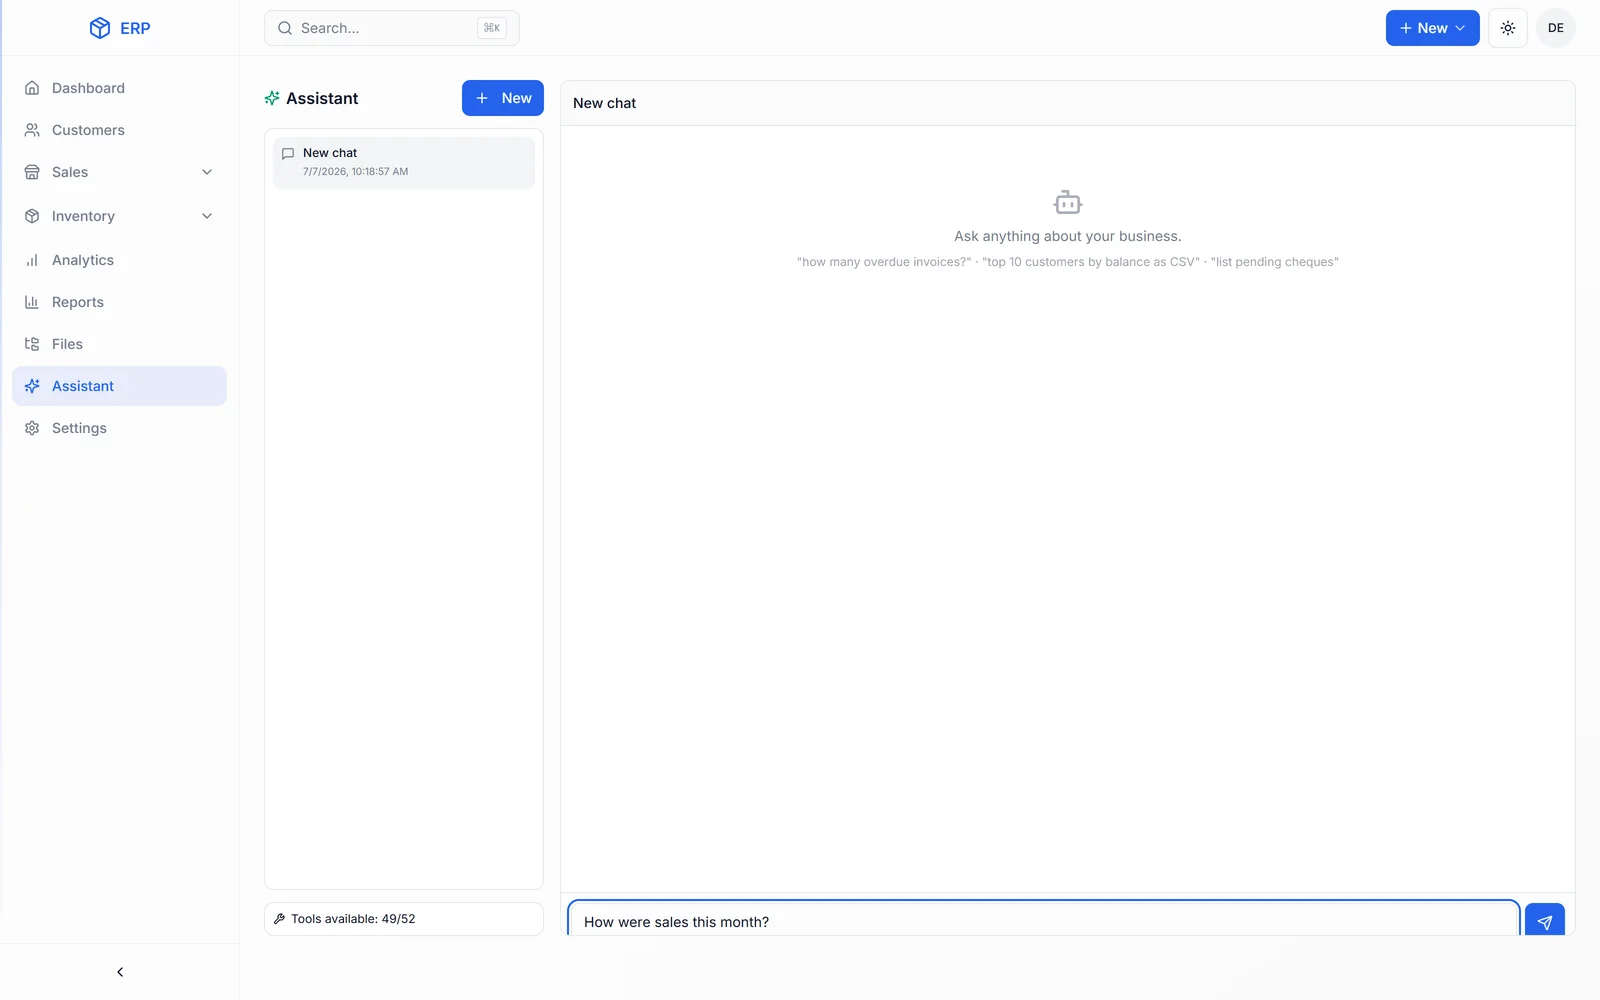Click Tools available: 49/52 indicator

coord(404,919)
